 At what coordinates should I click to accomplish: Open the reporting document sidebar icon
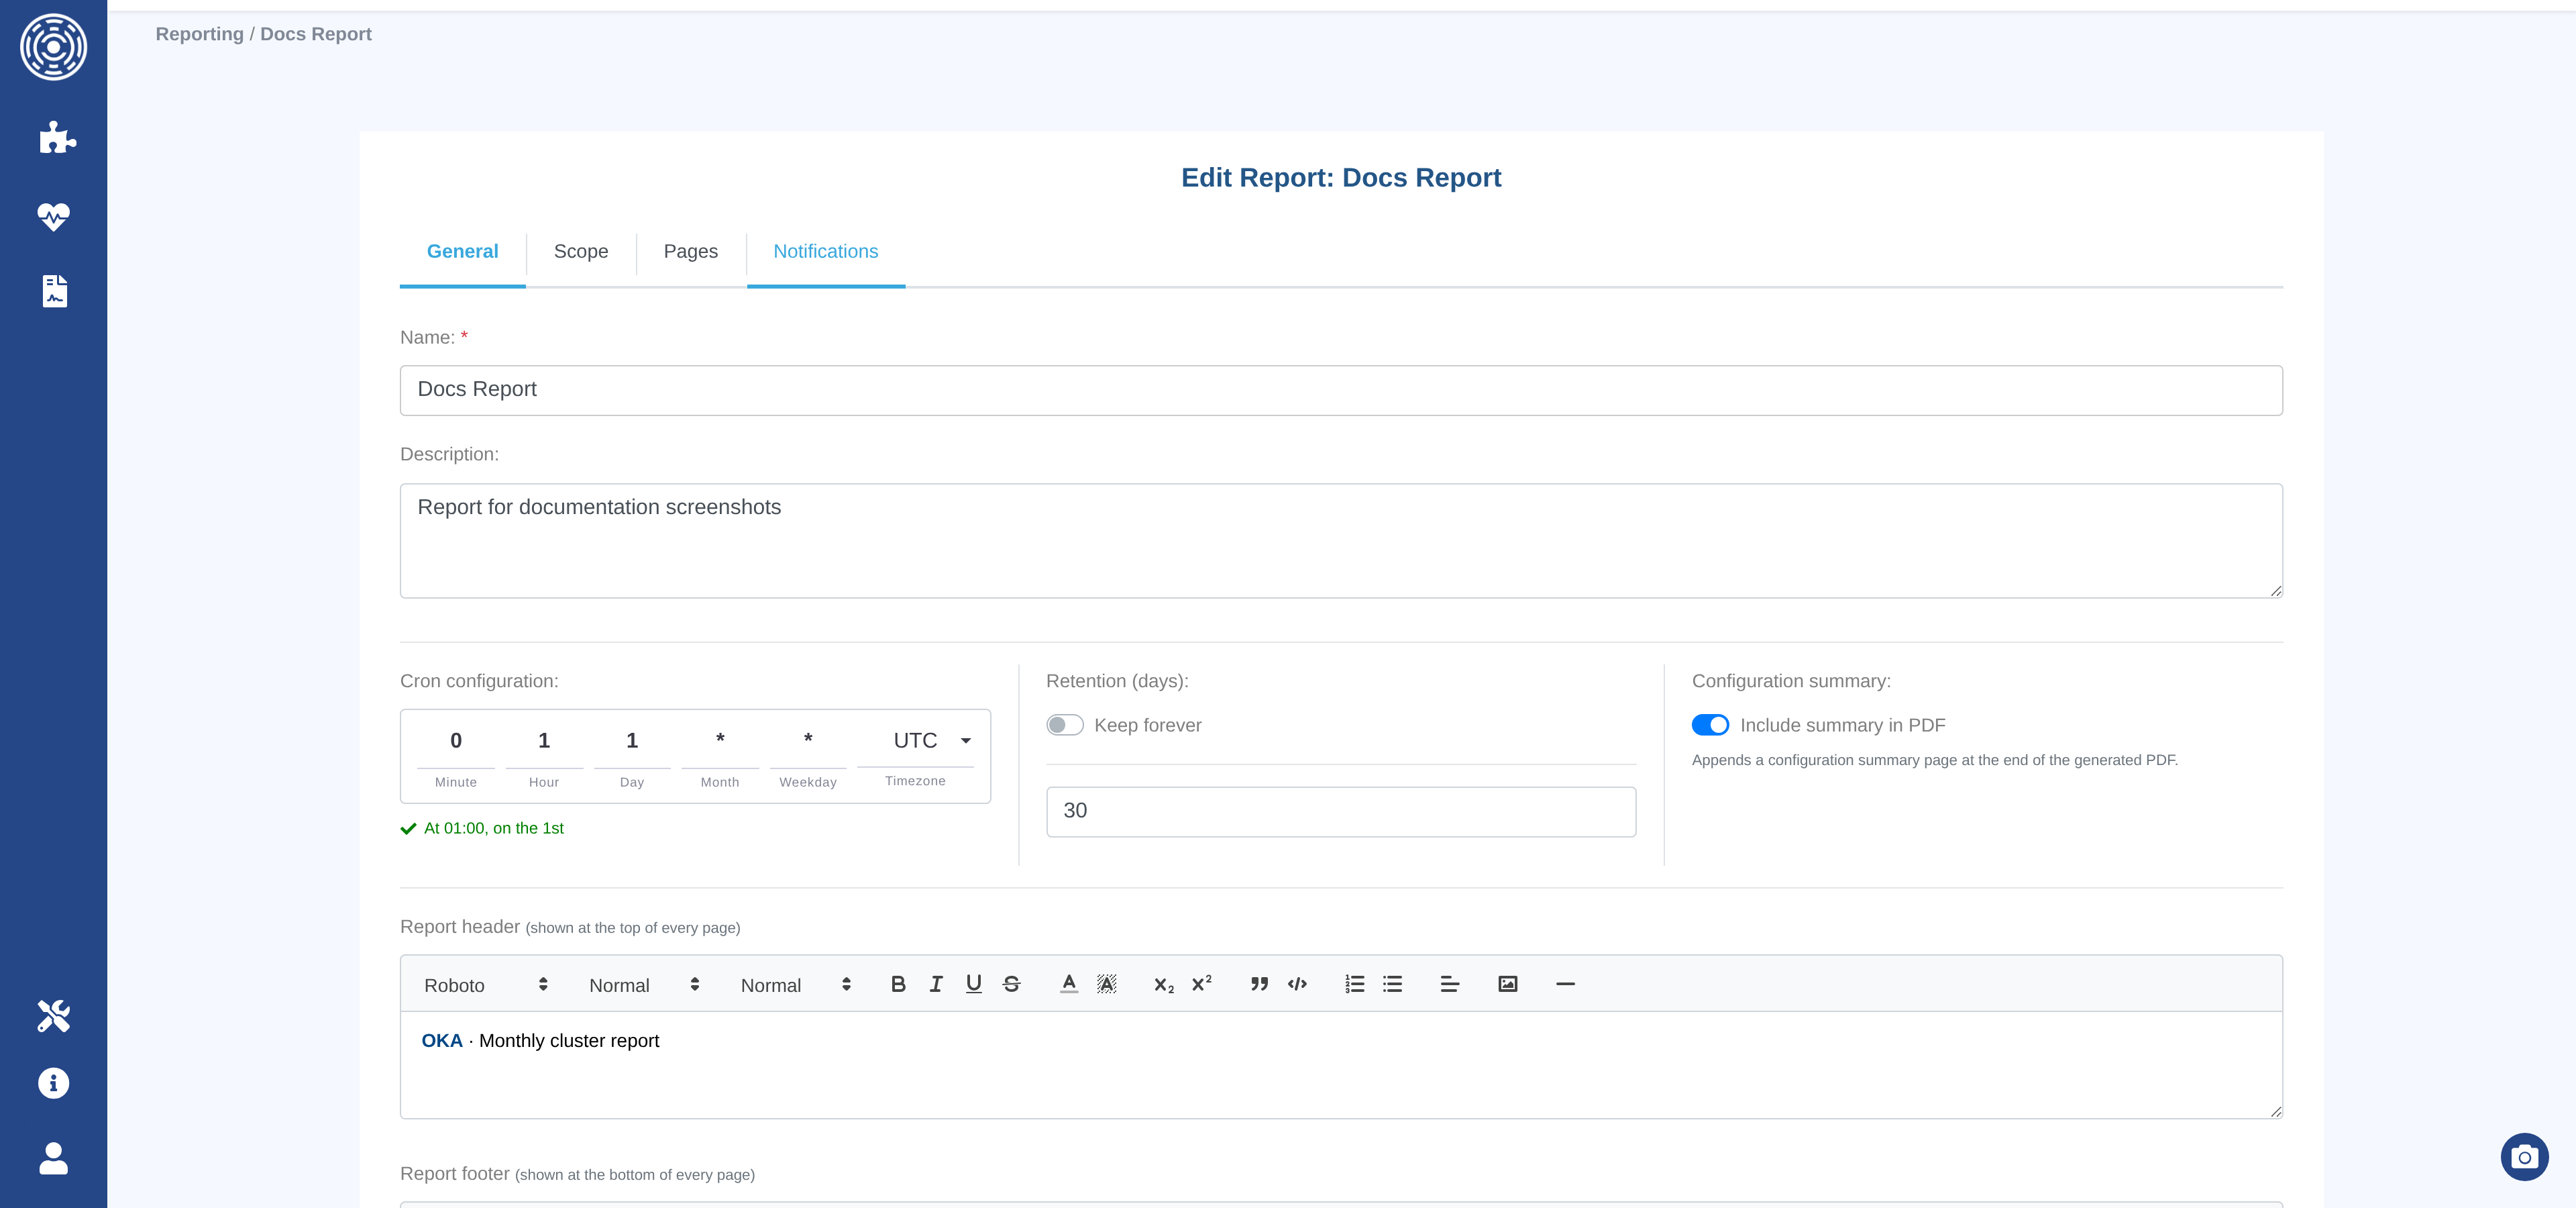click(55, 291)
